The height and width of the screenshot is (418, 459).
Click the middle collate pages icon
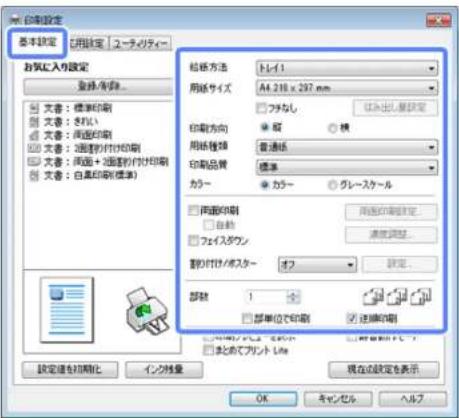(x=397, y=296)
